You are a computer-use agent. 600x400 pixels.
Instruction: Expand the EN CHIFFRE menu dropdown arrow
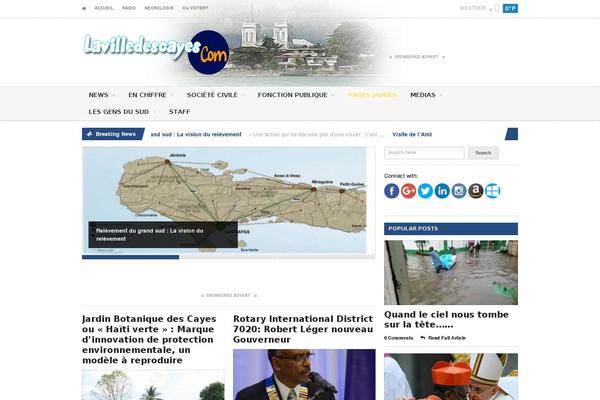tap(172, 95)
